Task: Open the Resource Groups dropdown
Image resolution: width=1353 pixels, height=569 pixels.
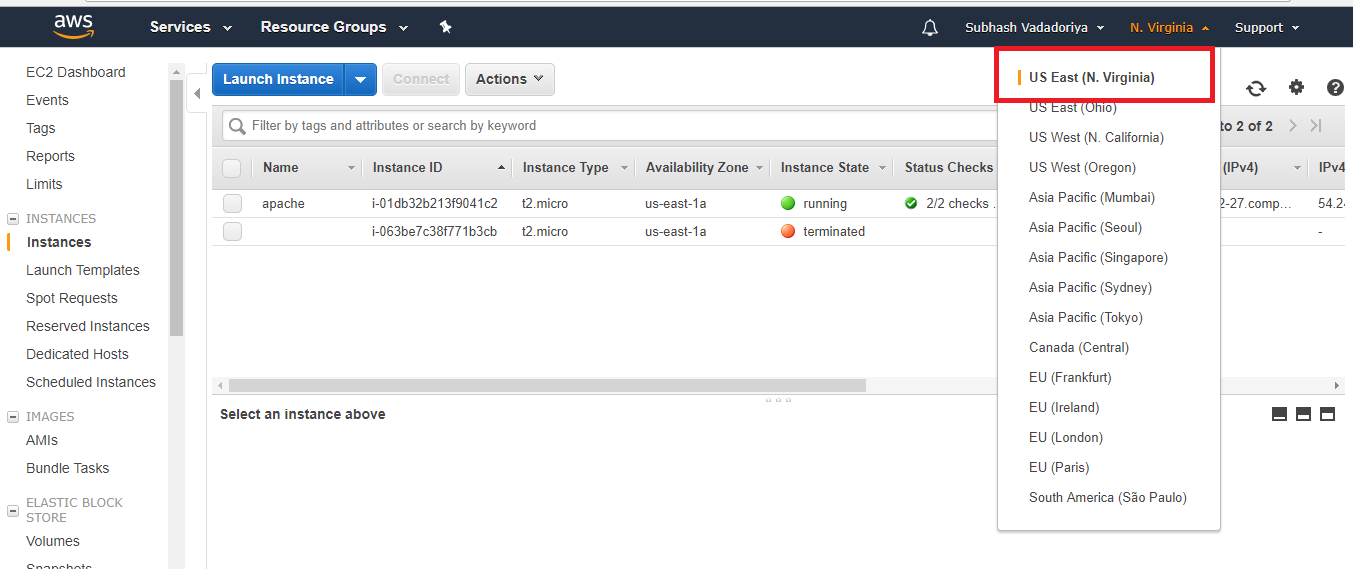Action: click(x=334, y=27)
